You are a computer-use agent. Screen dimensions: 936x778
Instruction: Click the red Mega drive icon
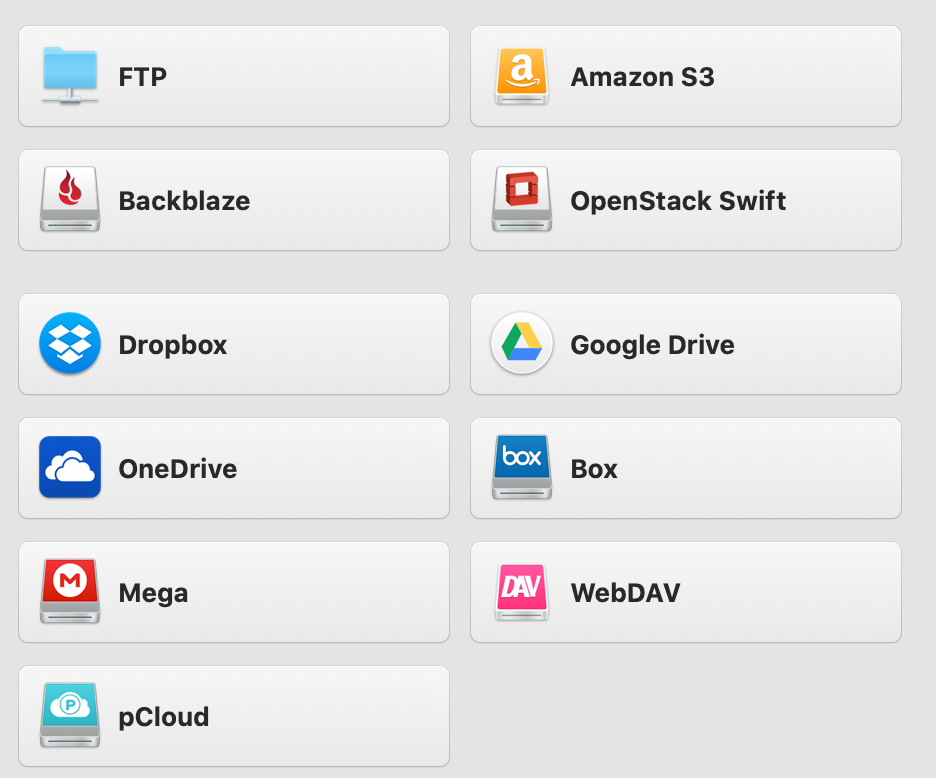(x=70, y=591)
